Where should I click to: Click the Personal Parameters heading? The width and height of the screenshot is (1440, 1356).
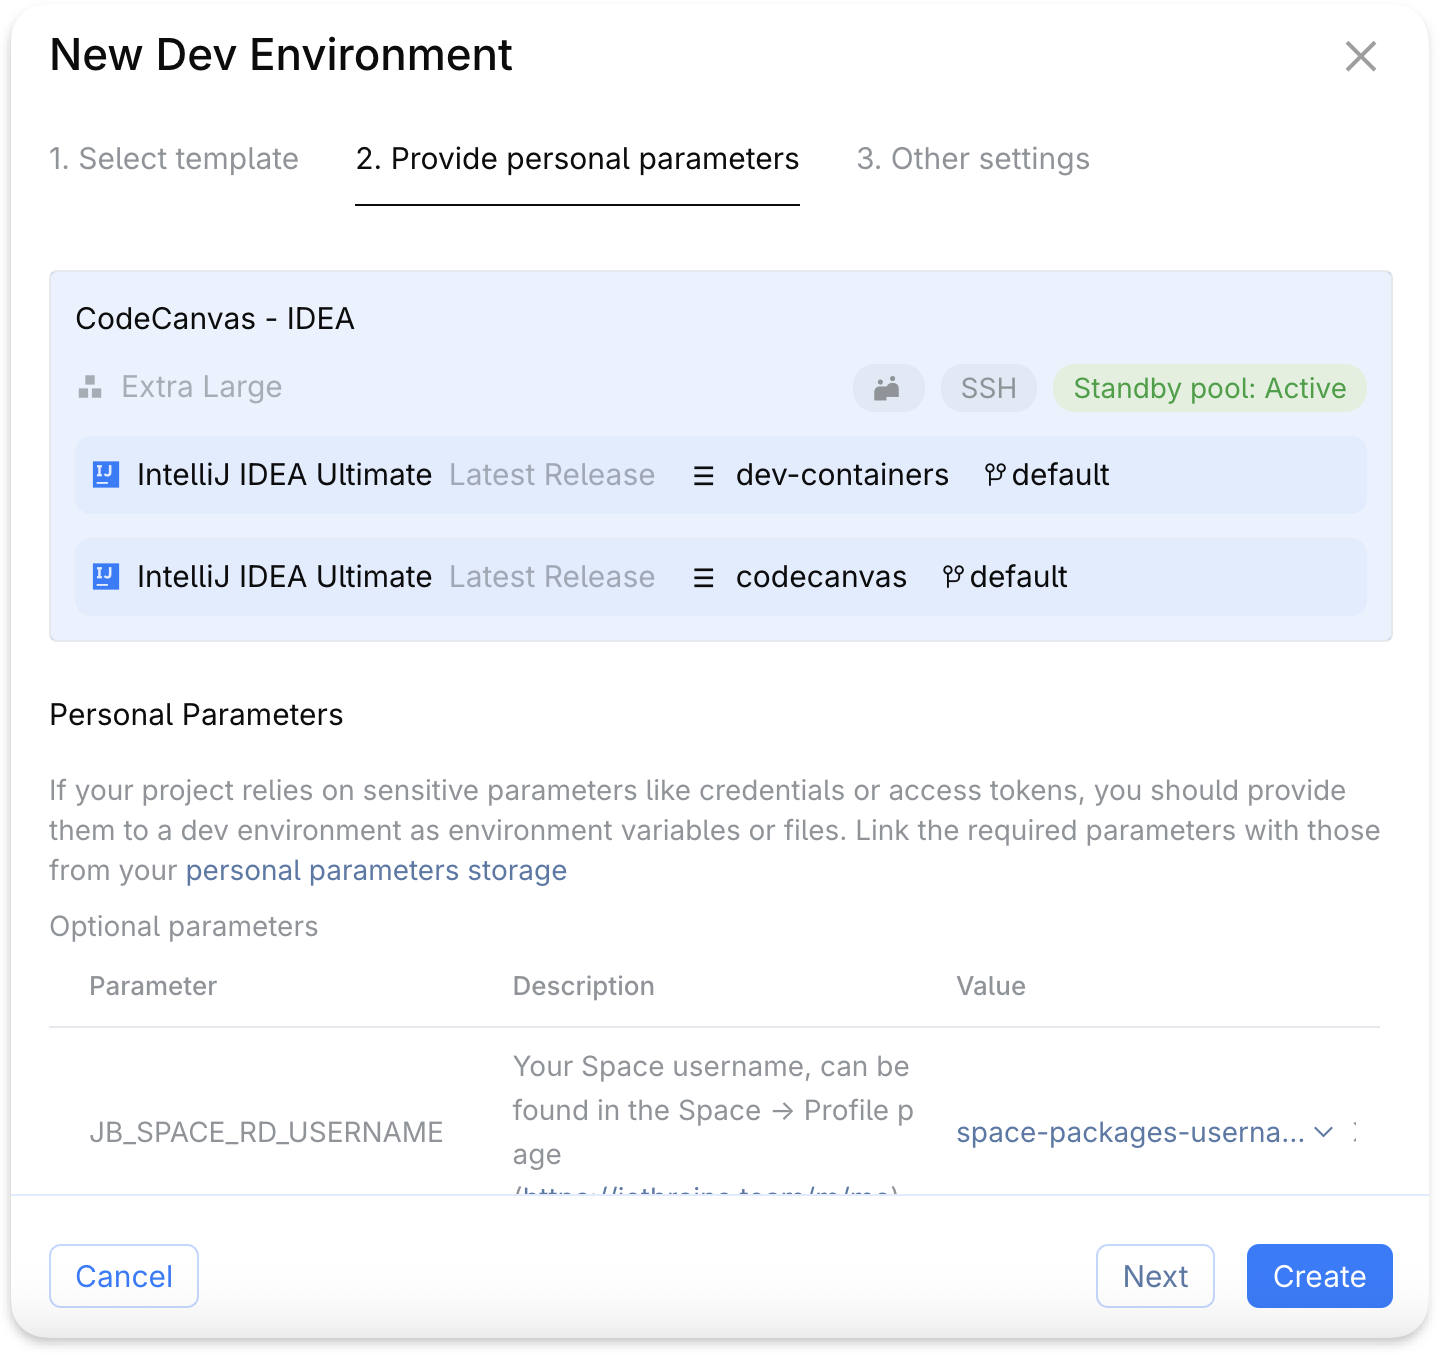tap(196, 715)
